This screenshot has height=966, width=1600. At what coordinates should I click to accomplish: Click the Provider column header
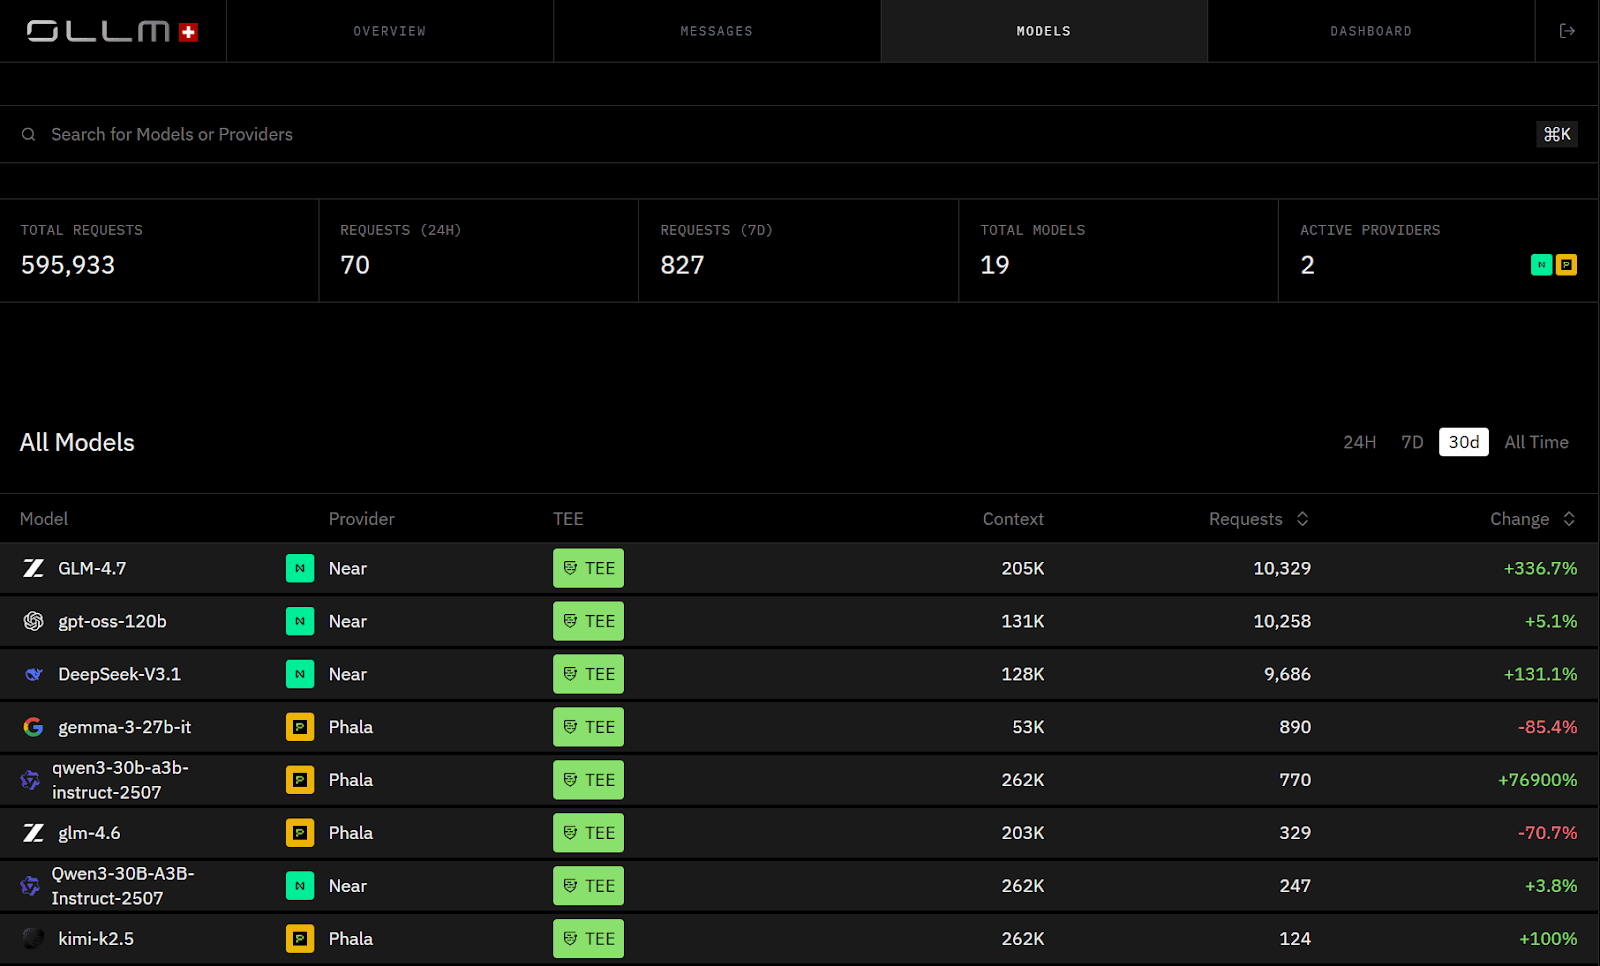362,519
